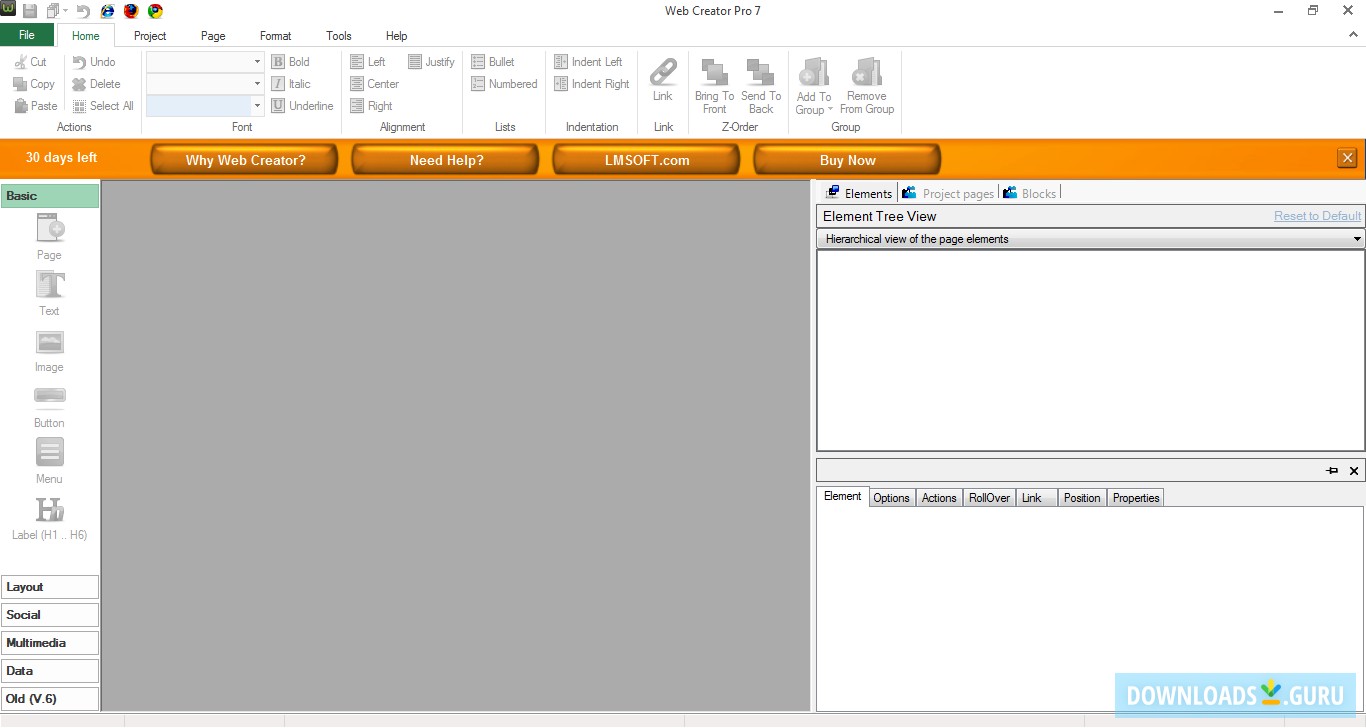Click the Delete action icon

pos(79,84)
